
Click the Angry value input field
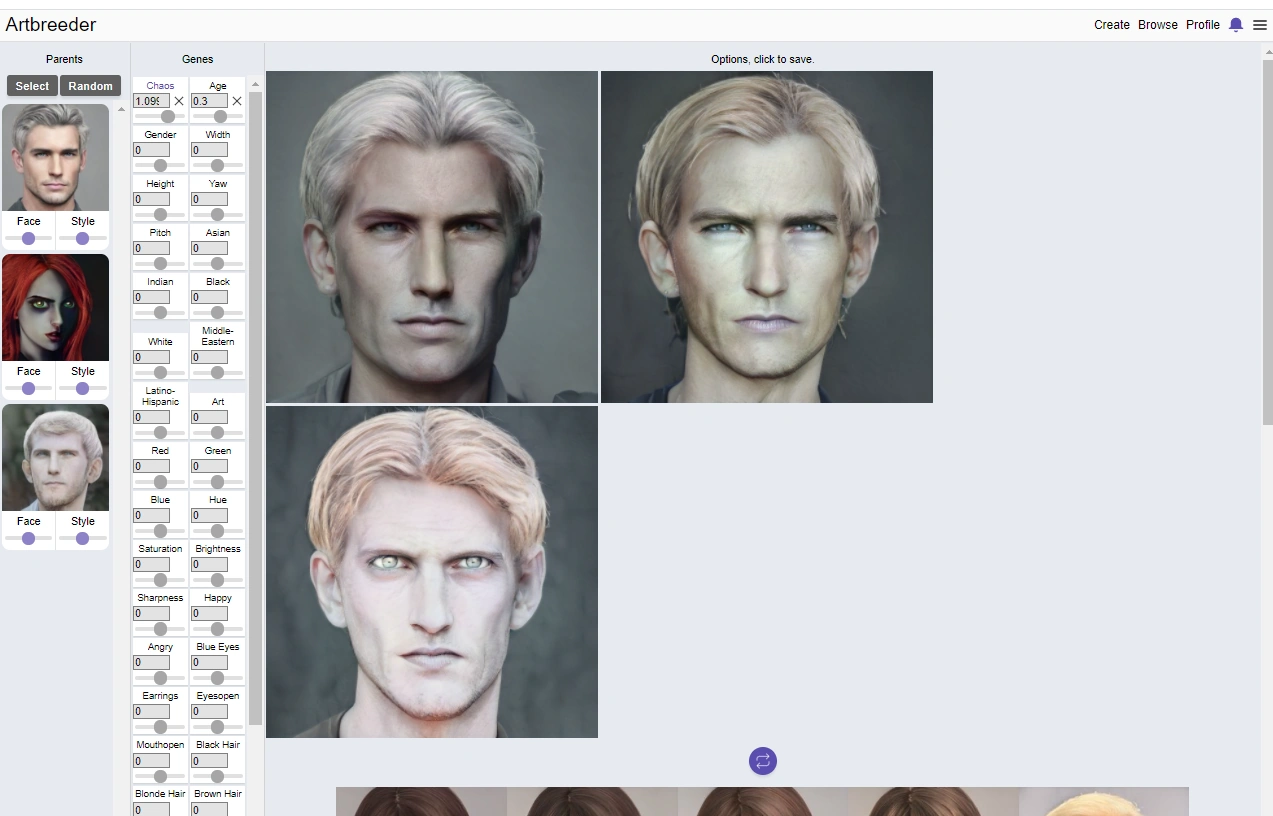pyautogui.click(x=152, y=662)
